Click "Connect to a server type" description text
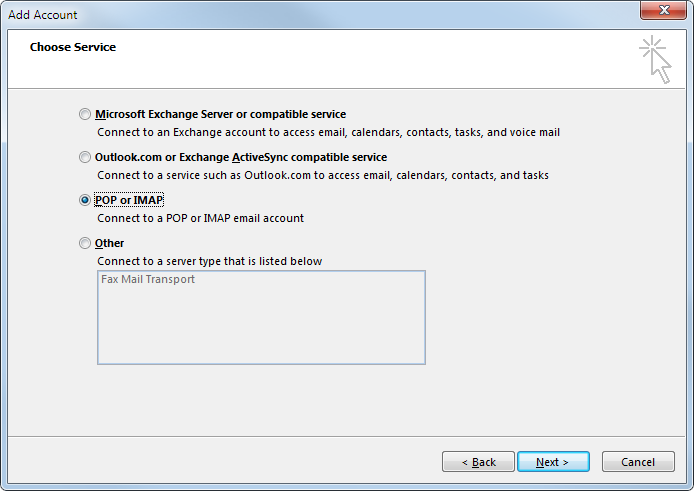The width and height of the screenshot is (694, 491). (x=209, y=261)
